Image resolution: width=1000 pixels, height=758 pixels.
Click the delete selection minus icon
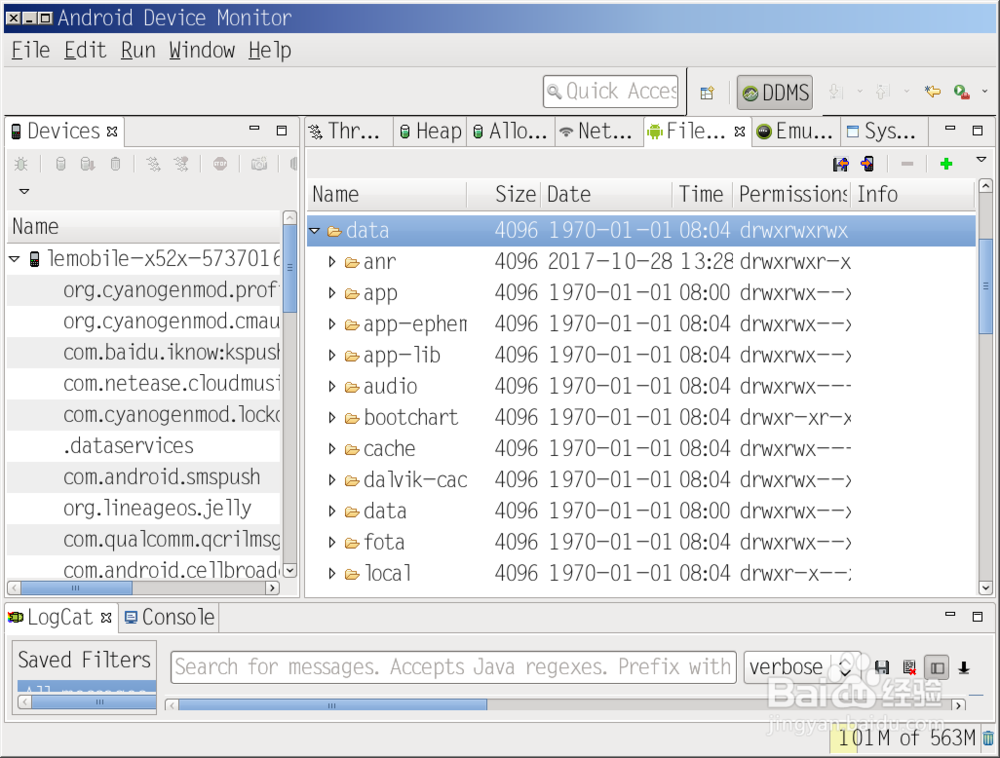pos(907,164)
